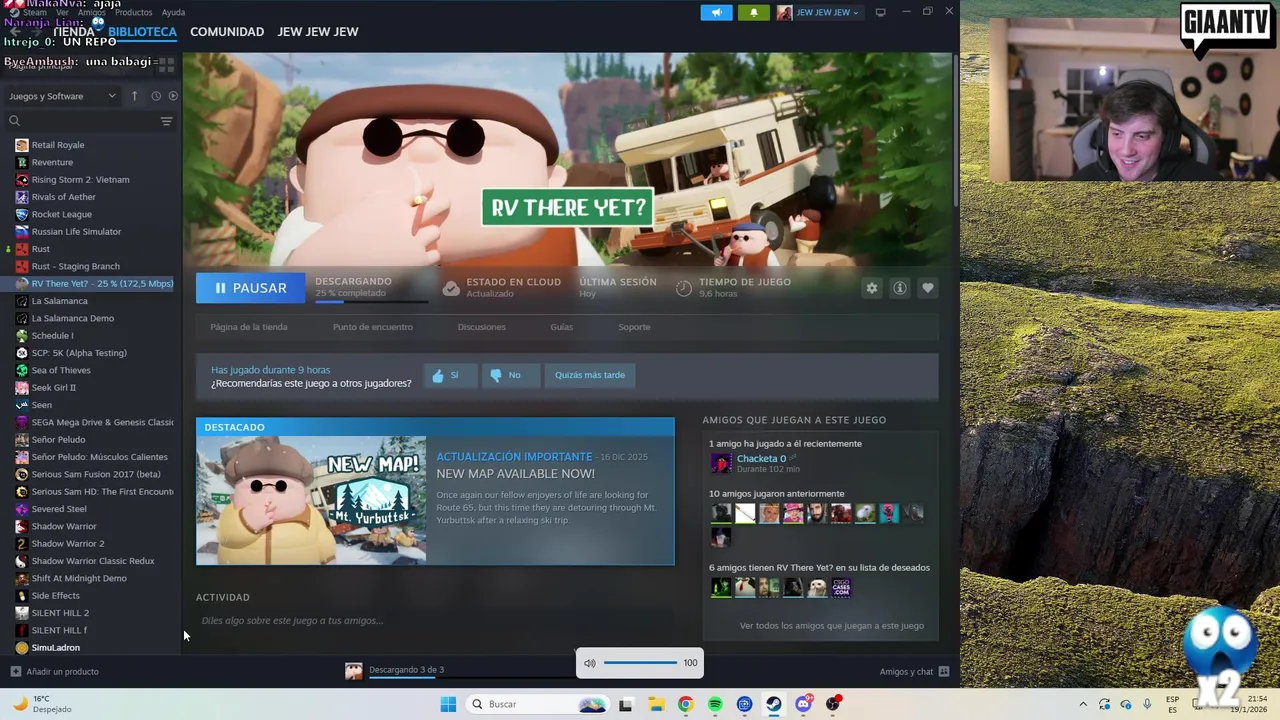Select Schedule I in library list
The height and width of the screenshot is (720, 1280).
(52, 335)
